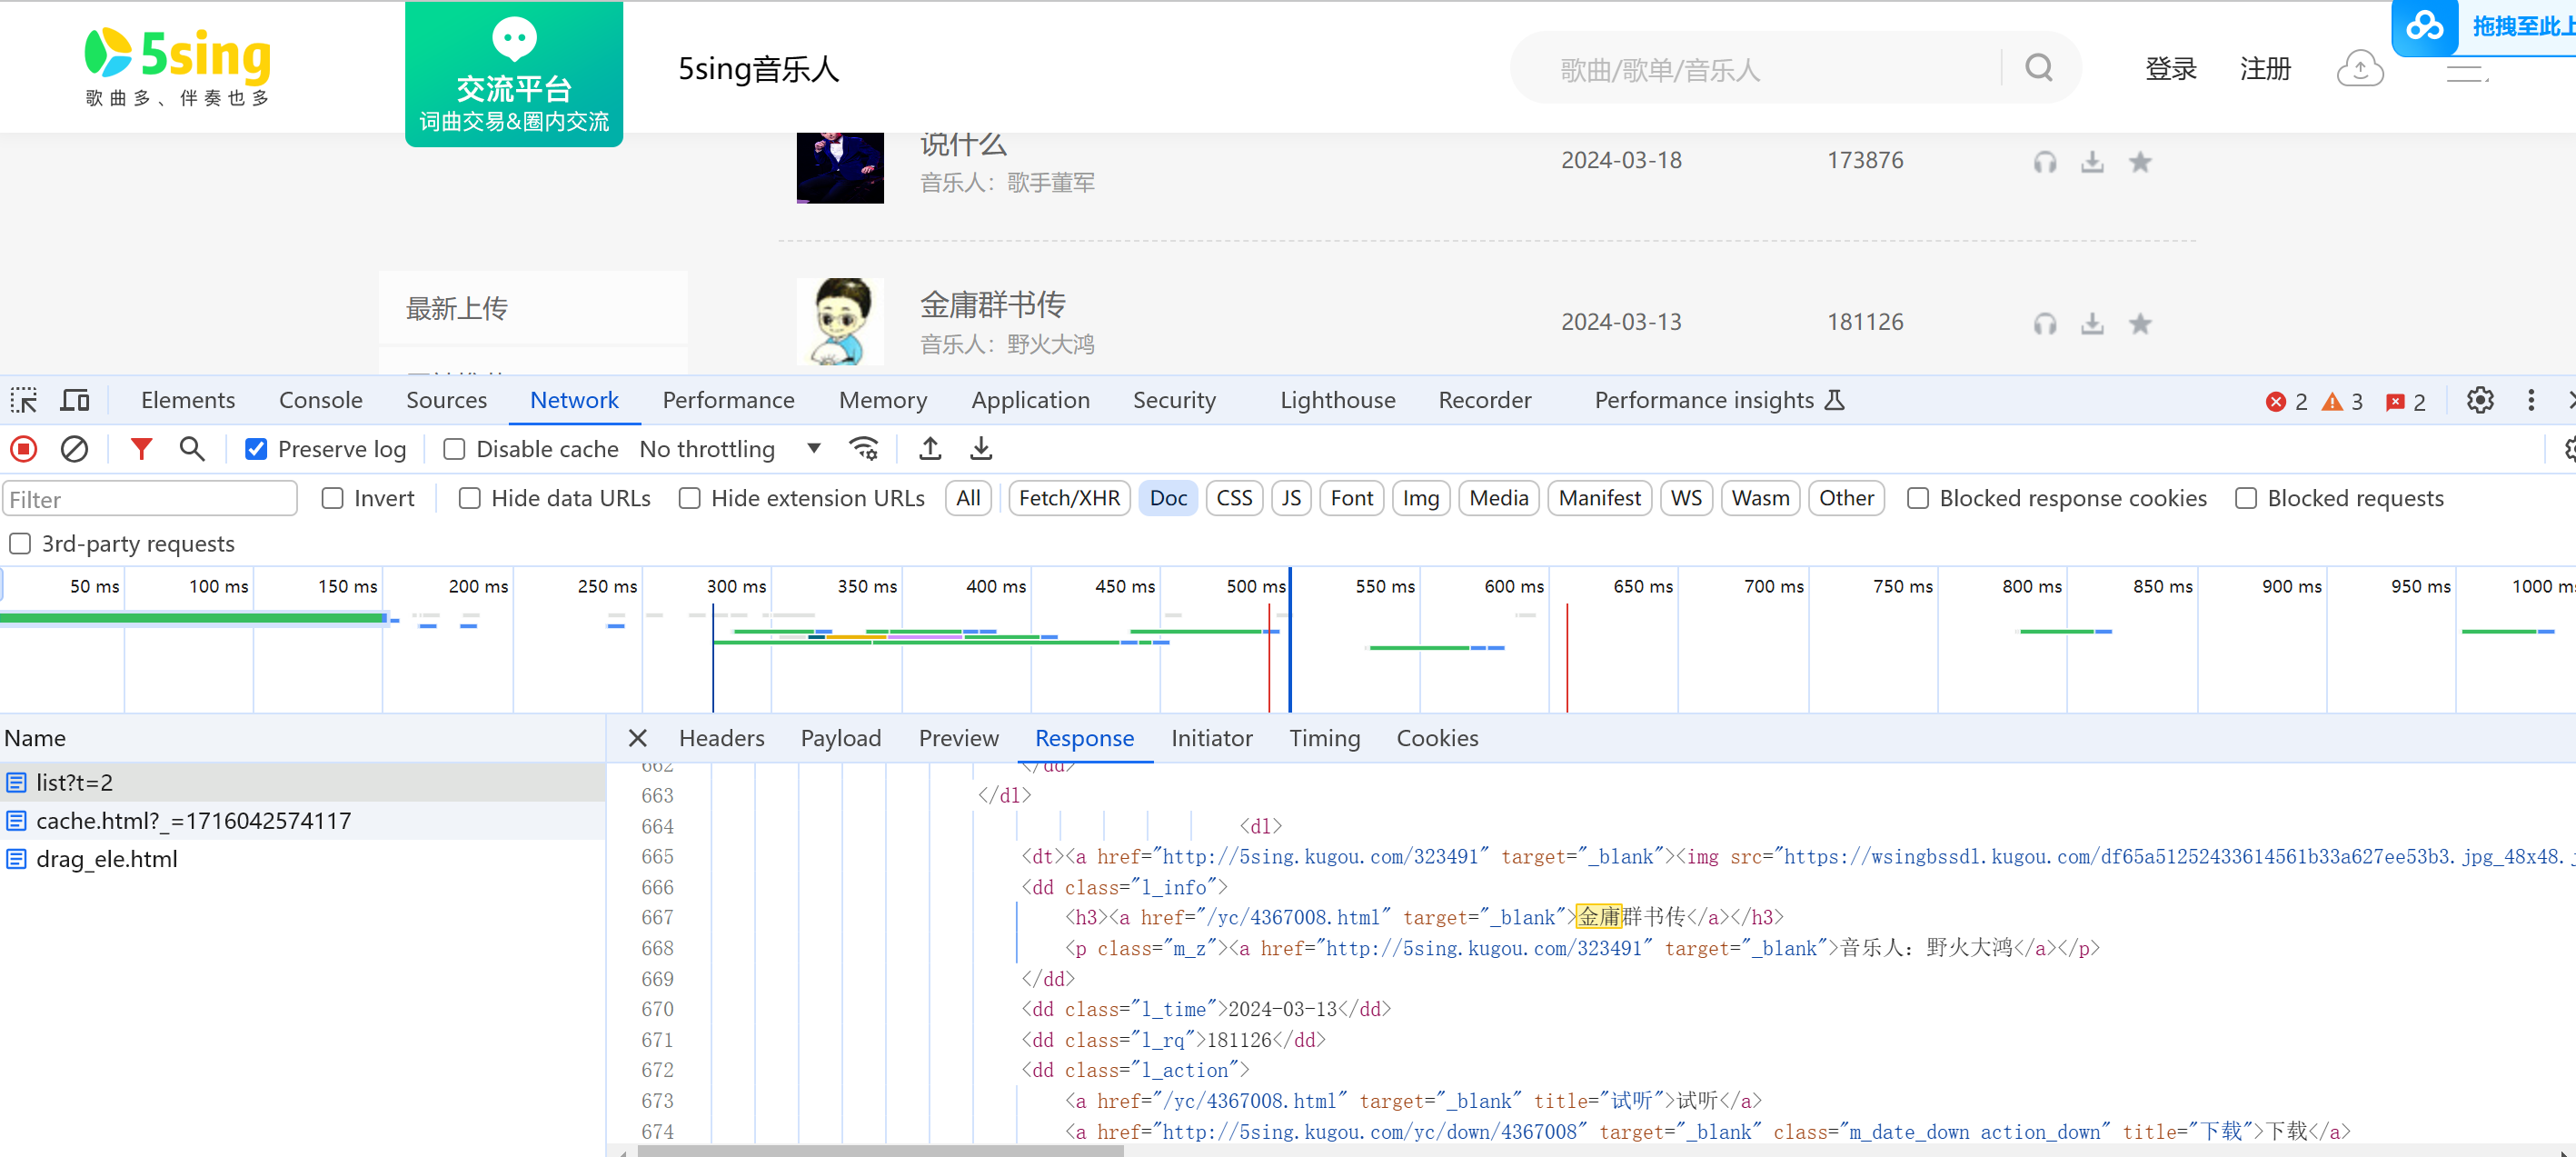This screenshot has height=1157, width=2576.
Task: Open the Application tab
Action: click(x=1030, y=400)
